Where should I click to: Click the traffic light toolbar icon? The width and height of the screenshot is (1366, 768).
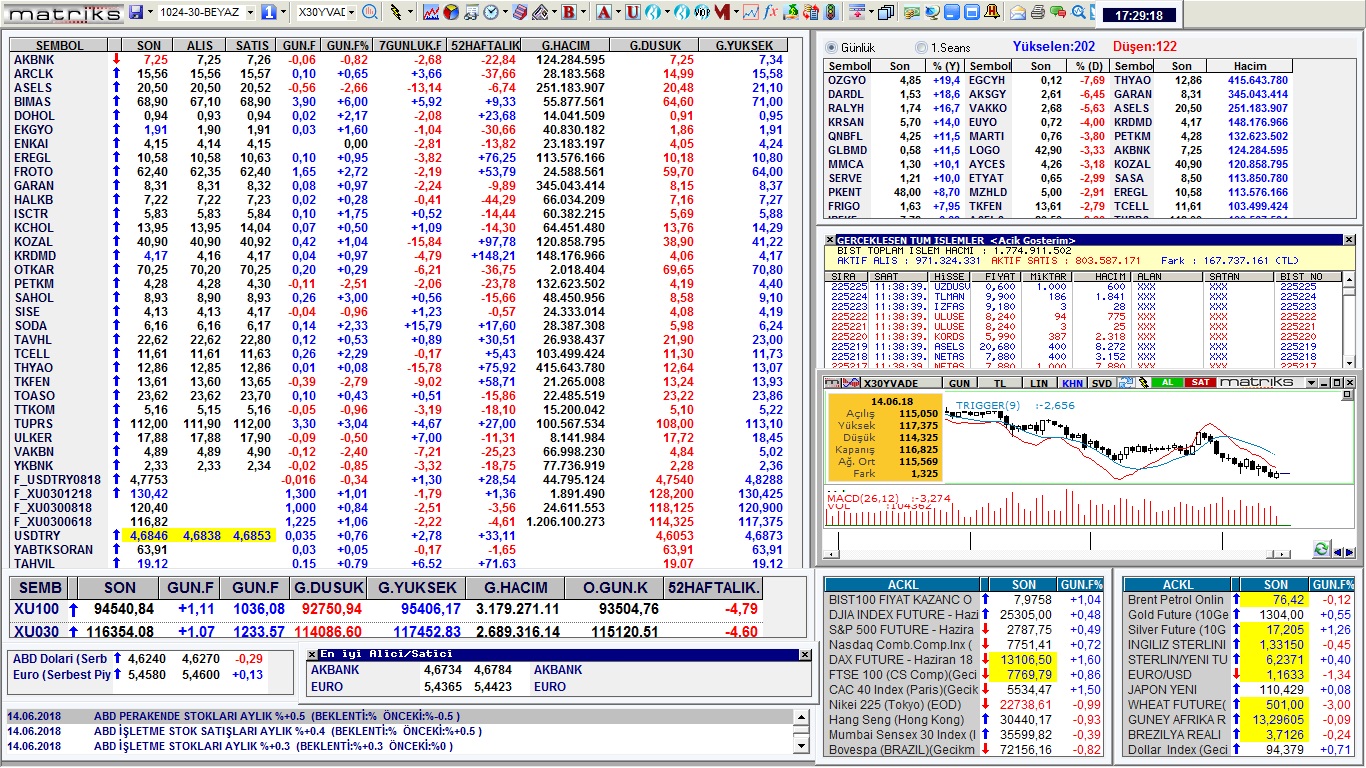830,12
